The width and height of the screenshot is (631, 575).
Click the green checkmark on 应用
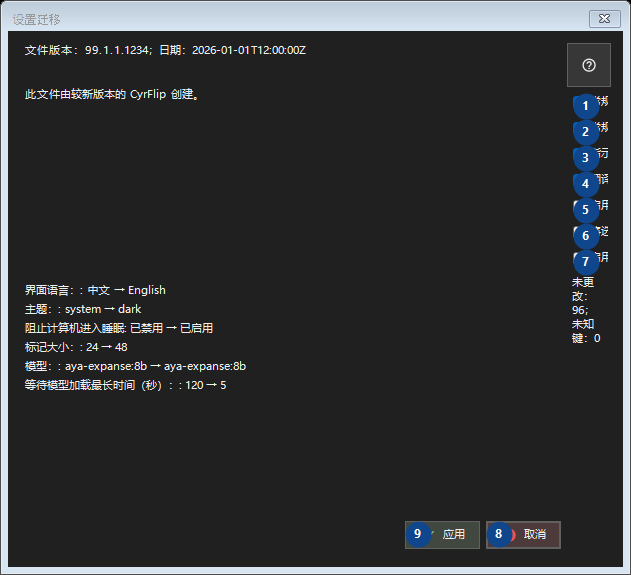tap(431, 534)
